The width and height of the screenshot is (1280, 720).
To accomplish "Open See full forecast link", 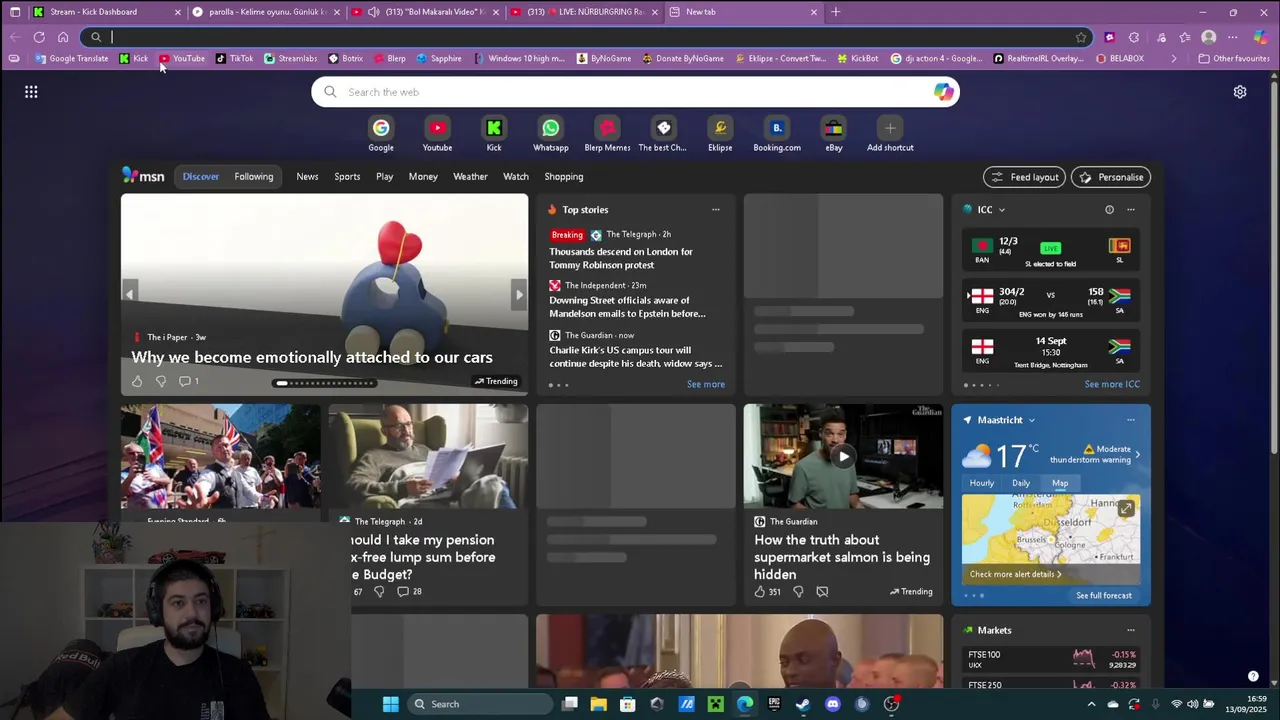I will point(1104,595).
